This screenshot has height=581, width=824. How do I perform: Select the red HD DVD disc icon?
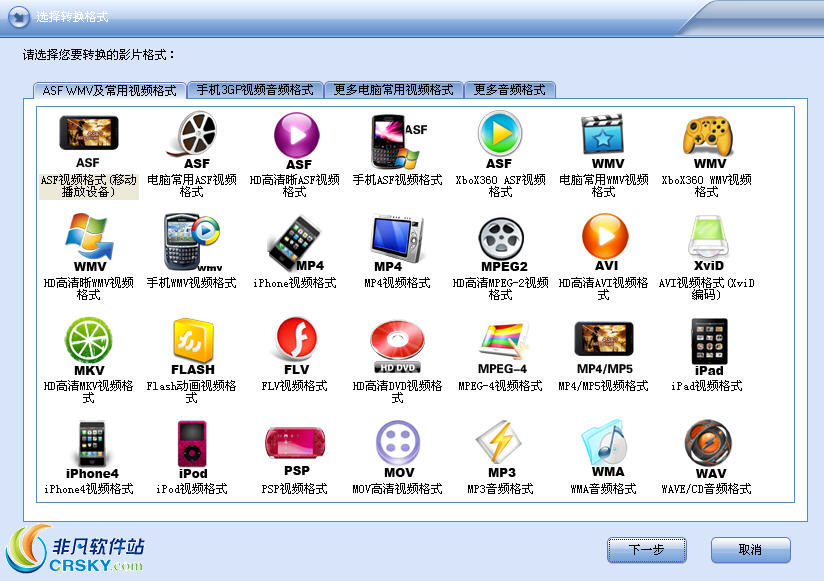[x=397, y=346]
